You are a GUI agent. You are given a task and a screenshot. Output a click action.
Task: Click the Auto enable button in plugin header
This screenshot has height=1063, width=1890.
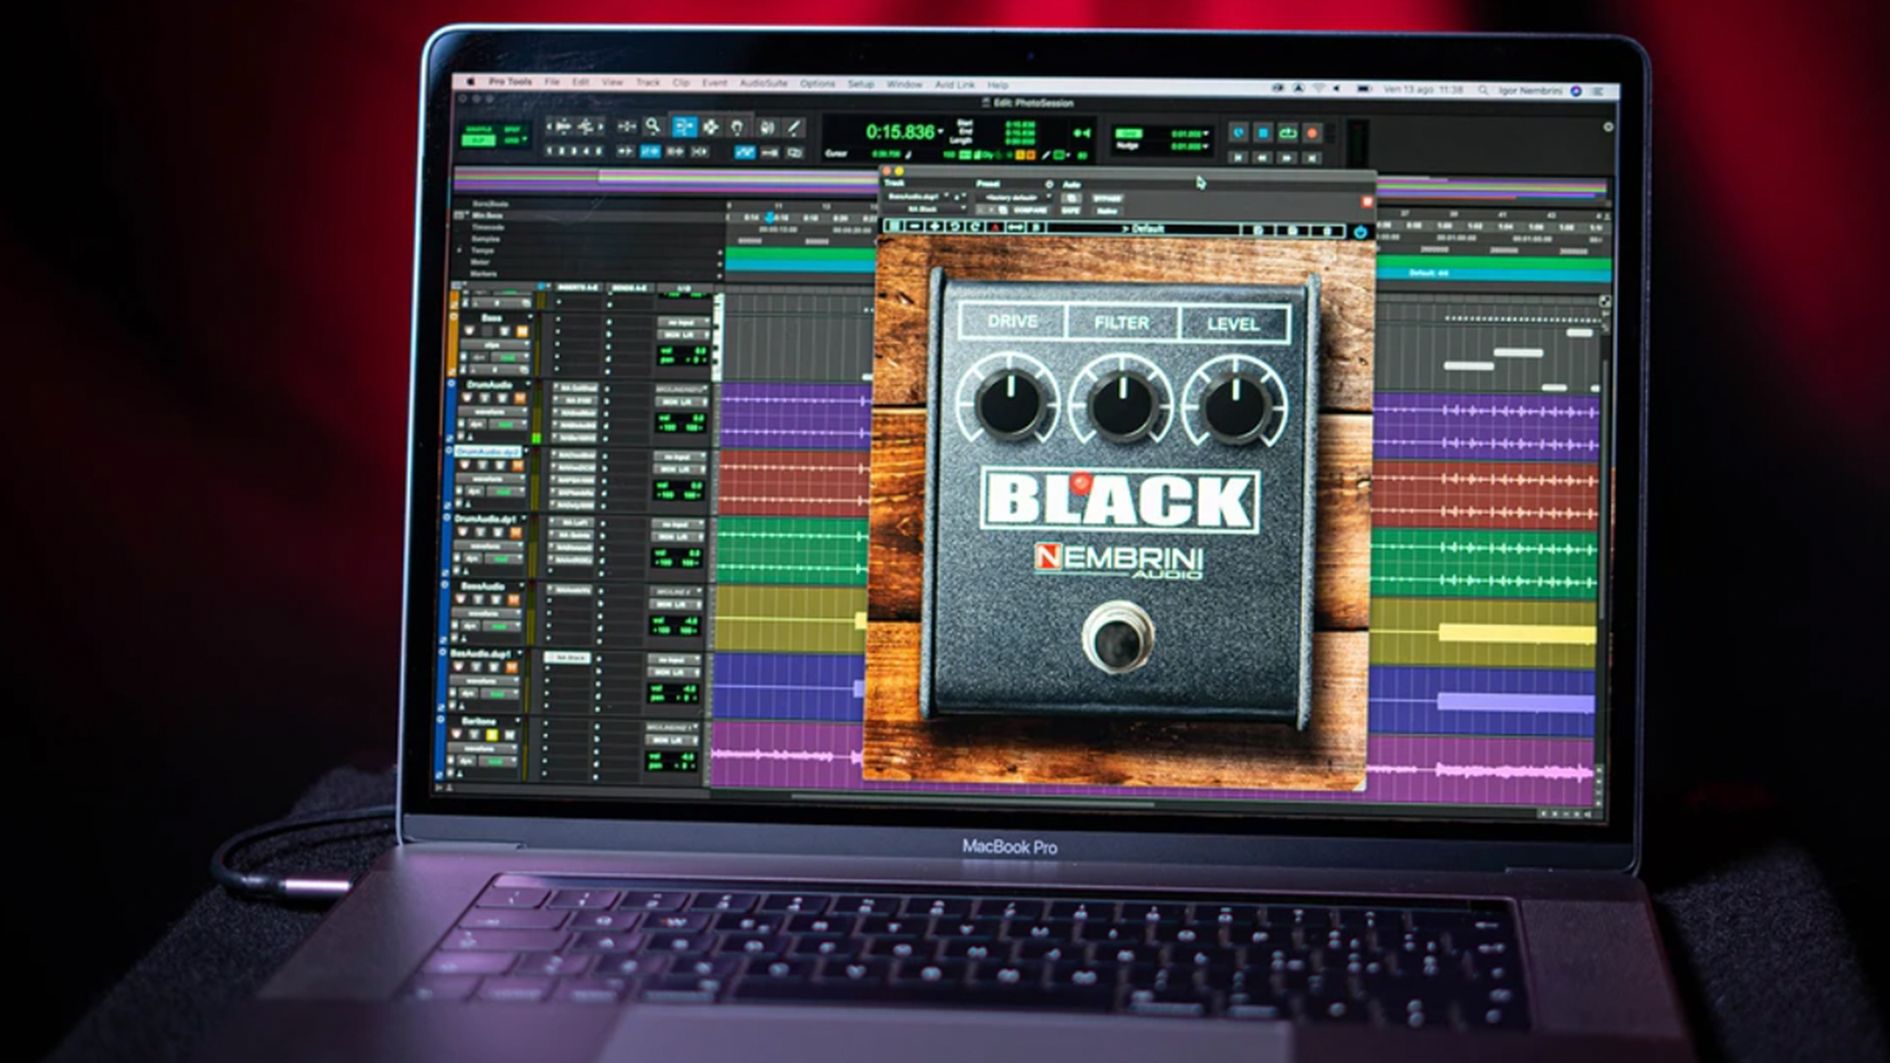tap(1071, 198)
